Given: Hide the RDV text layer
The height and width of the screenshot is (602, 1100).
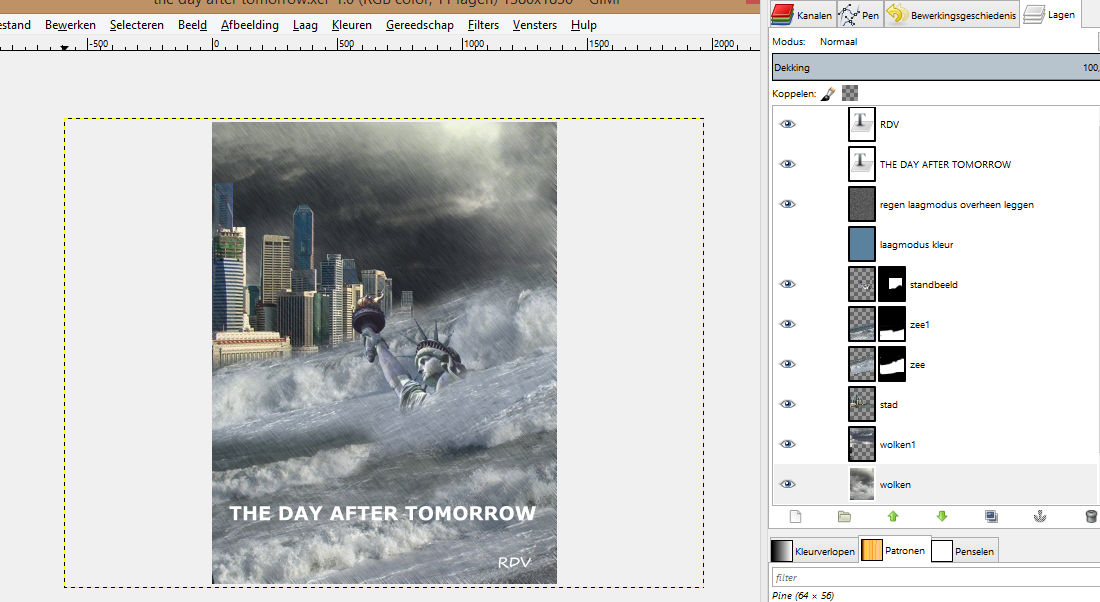Looking at the screenshot, I should click(x=788, y=125).
